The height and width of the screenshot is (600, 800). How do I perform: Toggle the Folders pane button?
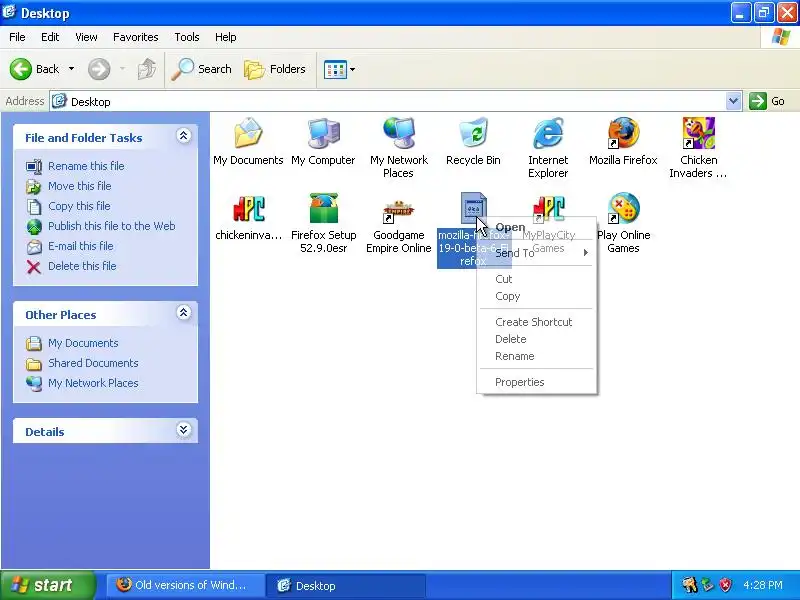tap(275, 69)
